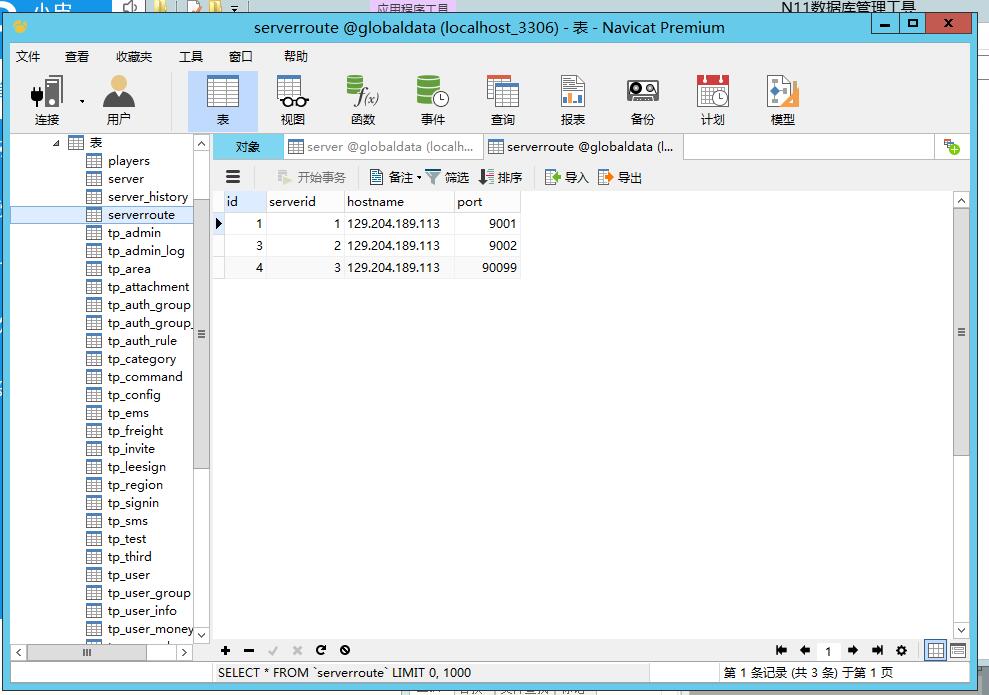Switch to form view mode

[x=958, y=650]
